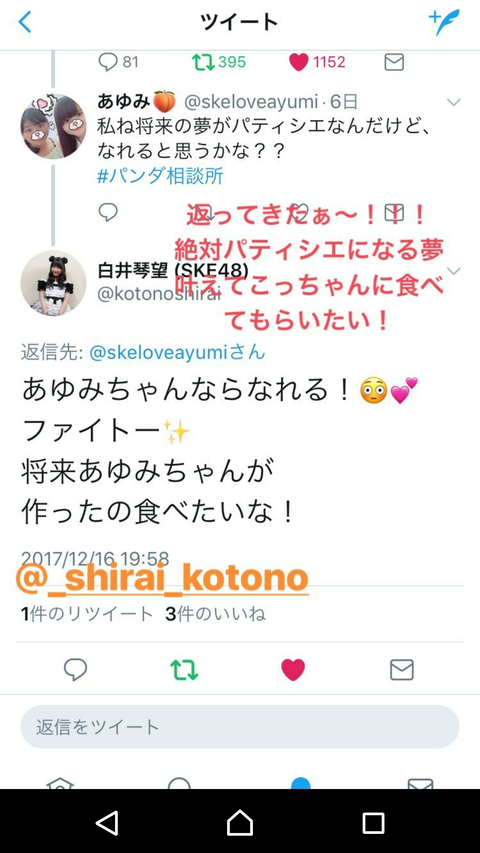Tap the large reply bubble under the main tweet
This screenshot has width=480, height=853.
pyautogui.click(x=75, y=669)
